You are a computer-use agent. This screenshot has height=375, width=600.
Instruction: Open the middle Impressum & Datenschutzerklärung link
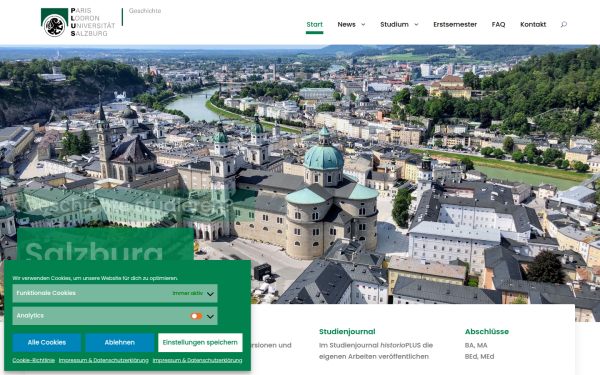click(x=103, y=360)
